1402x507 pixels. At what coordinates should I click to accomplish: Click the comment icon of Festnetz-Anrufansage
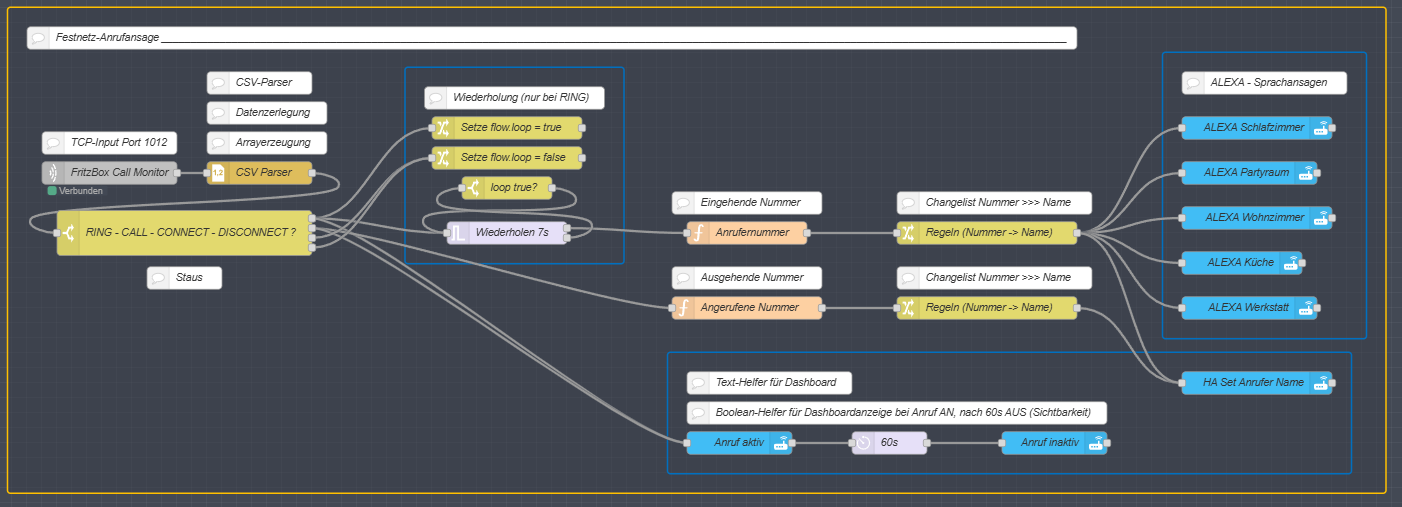(38, 38)
